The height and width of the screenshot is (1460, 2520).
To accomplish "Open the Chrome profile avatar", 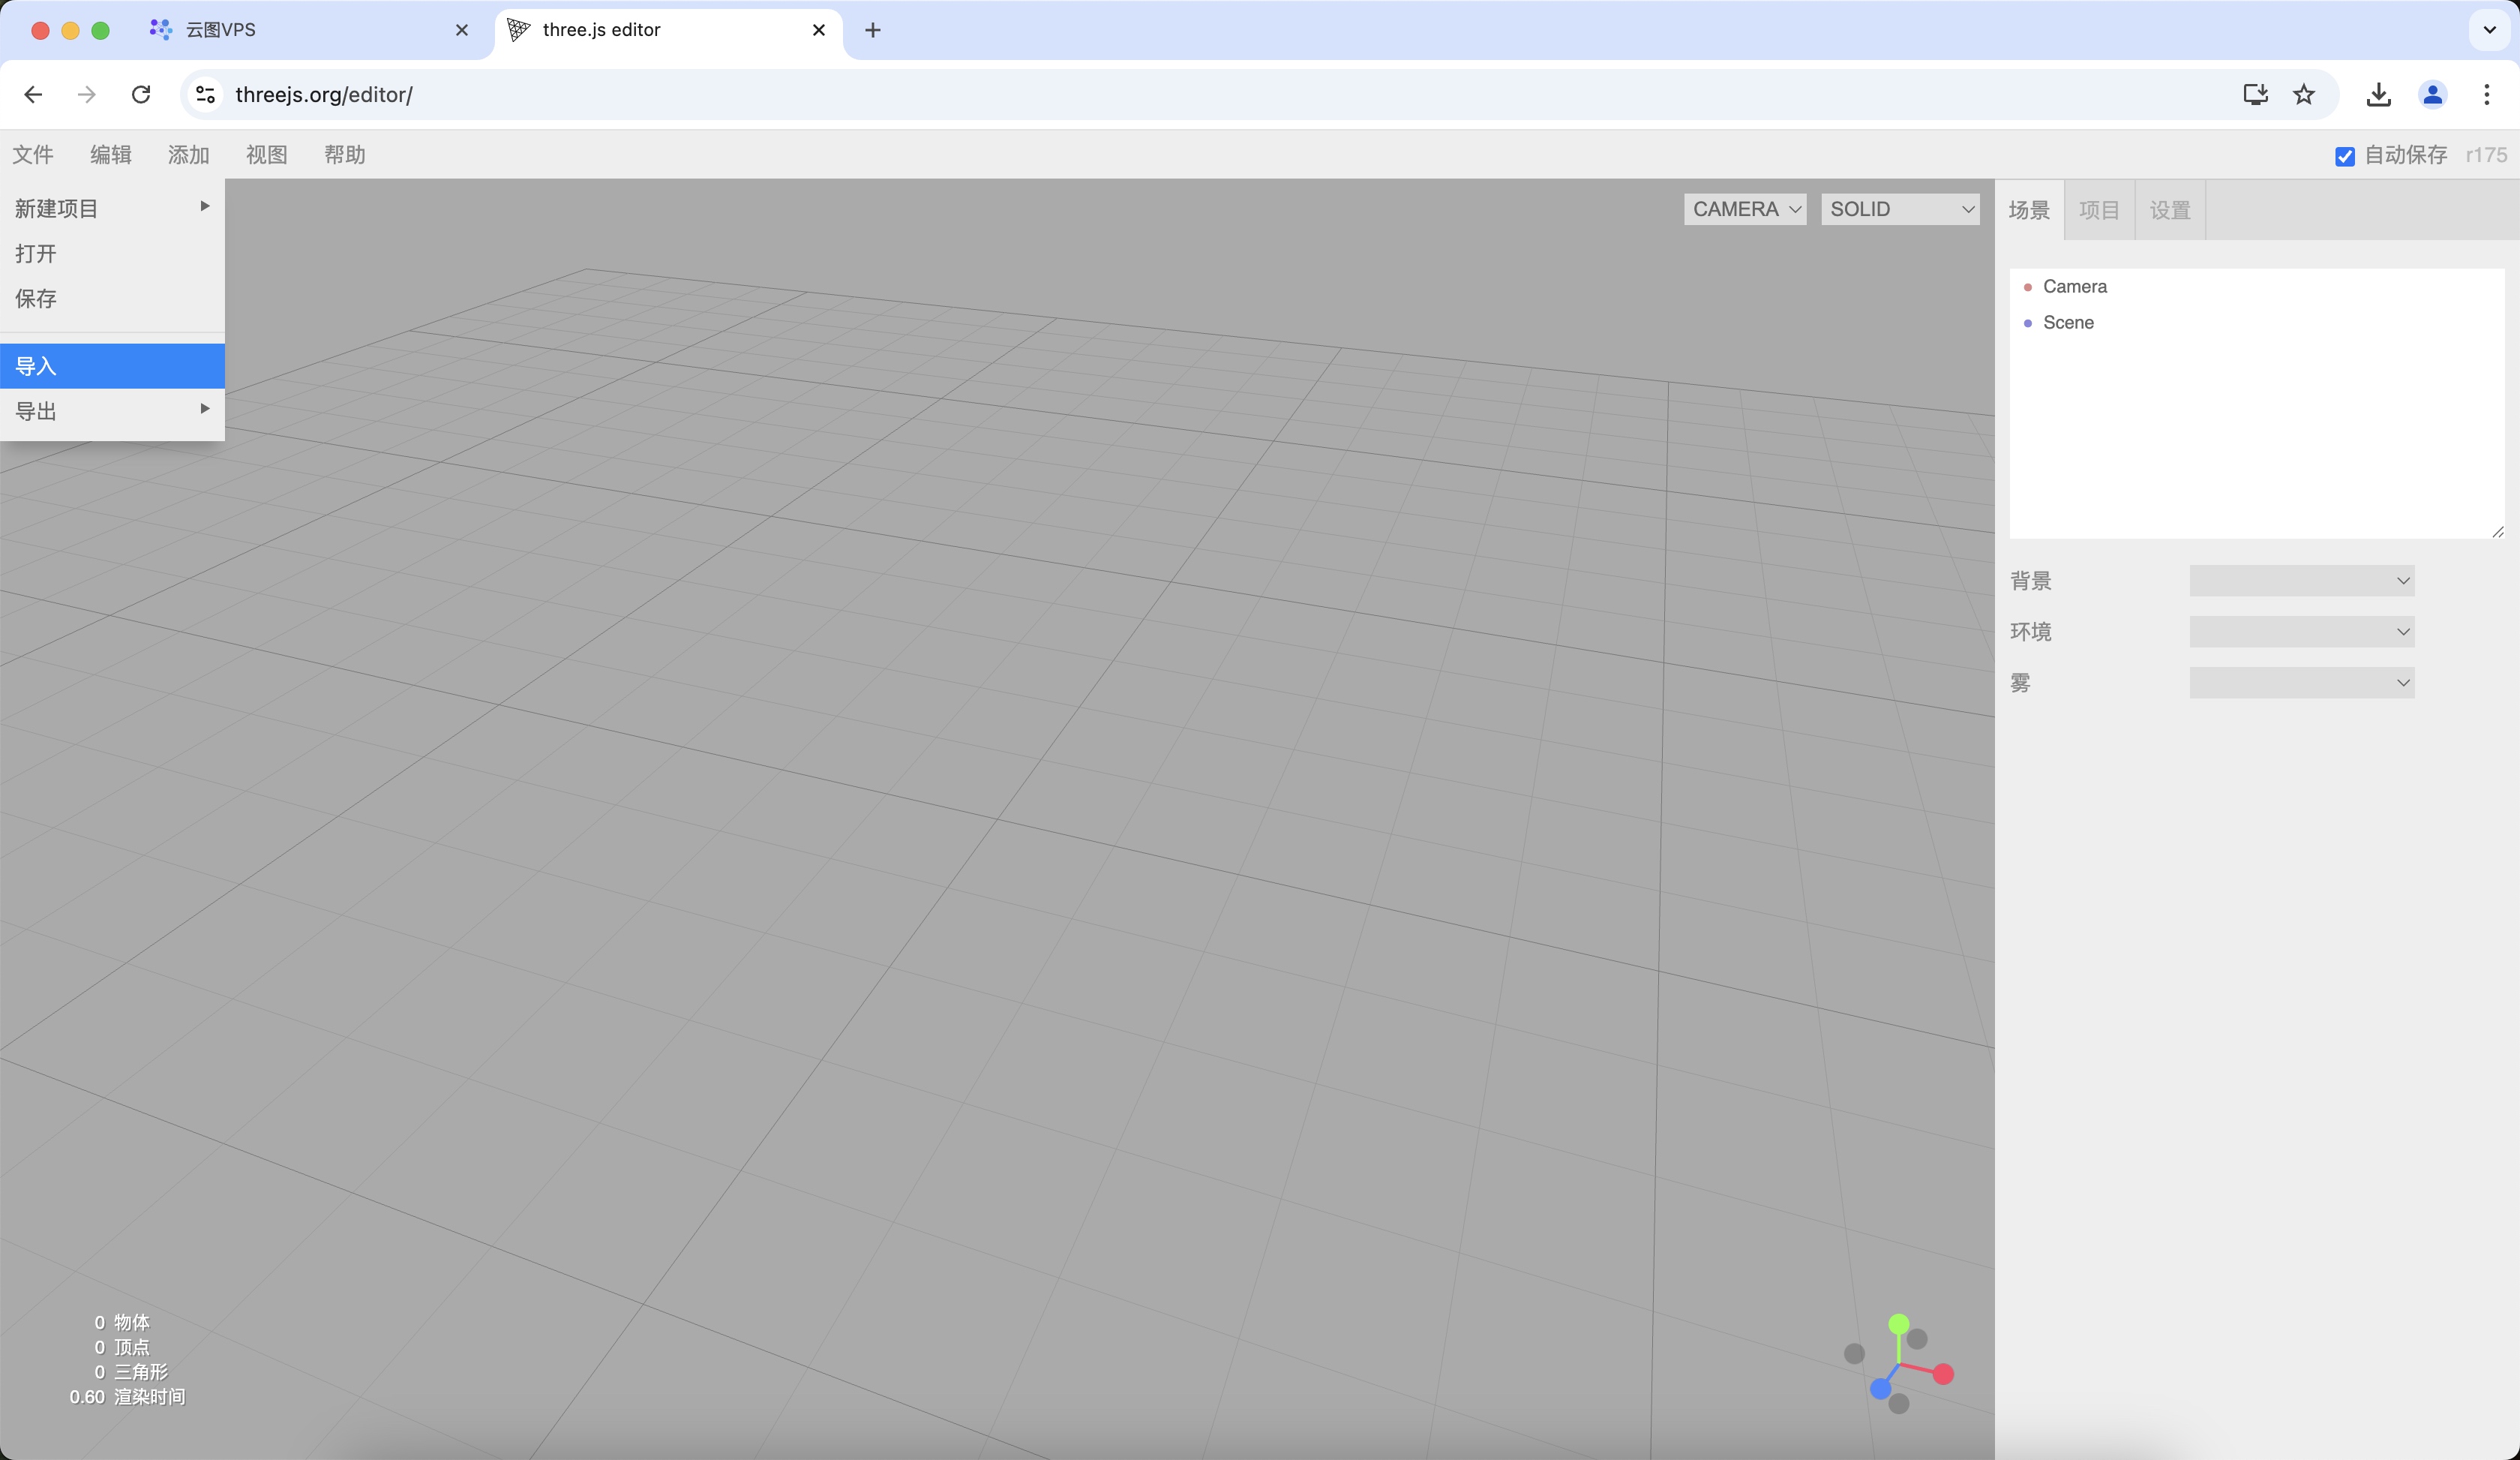I will [x=2433, y=94].
